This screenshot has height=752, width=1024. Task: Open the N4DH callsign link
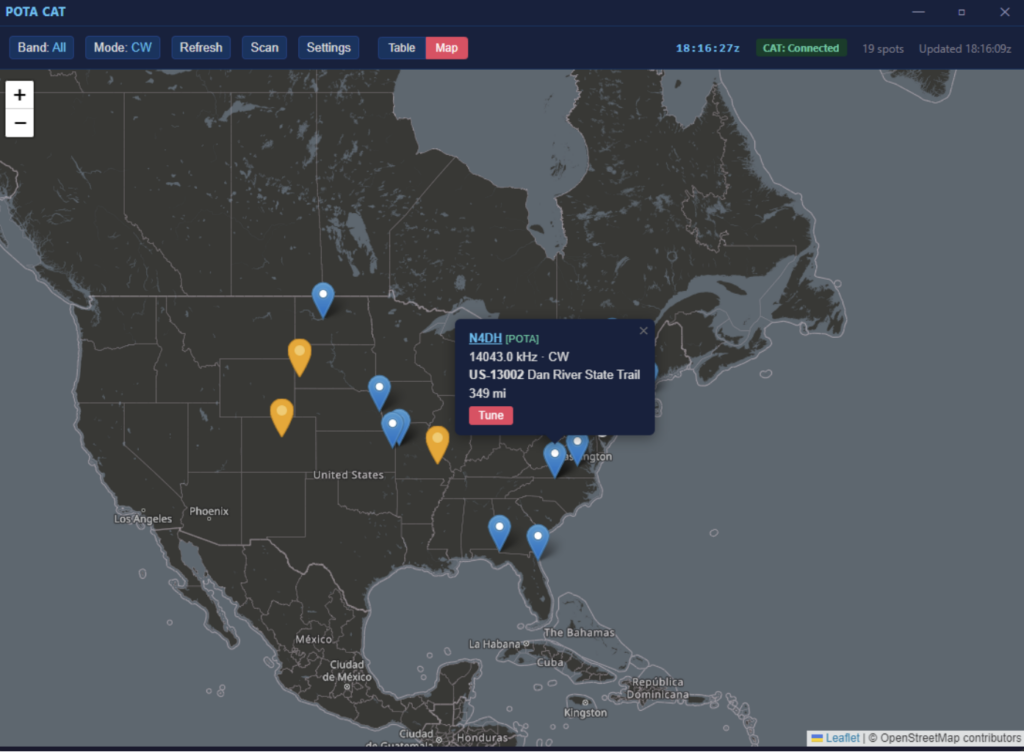(x=485, y=339)
